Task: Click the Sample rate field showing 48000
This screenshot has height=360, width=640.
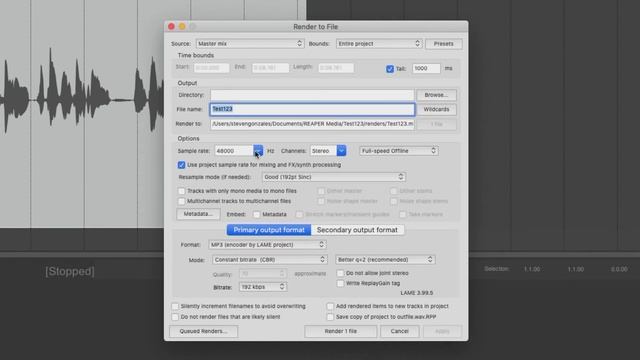Action: coord(234,151)
